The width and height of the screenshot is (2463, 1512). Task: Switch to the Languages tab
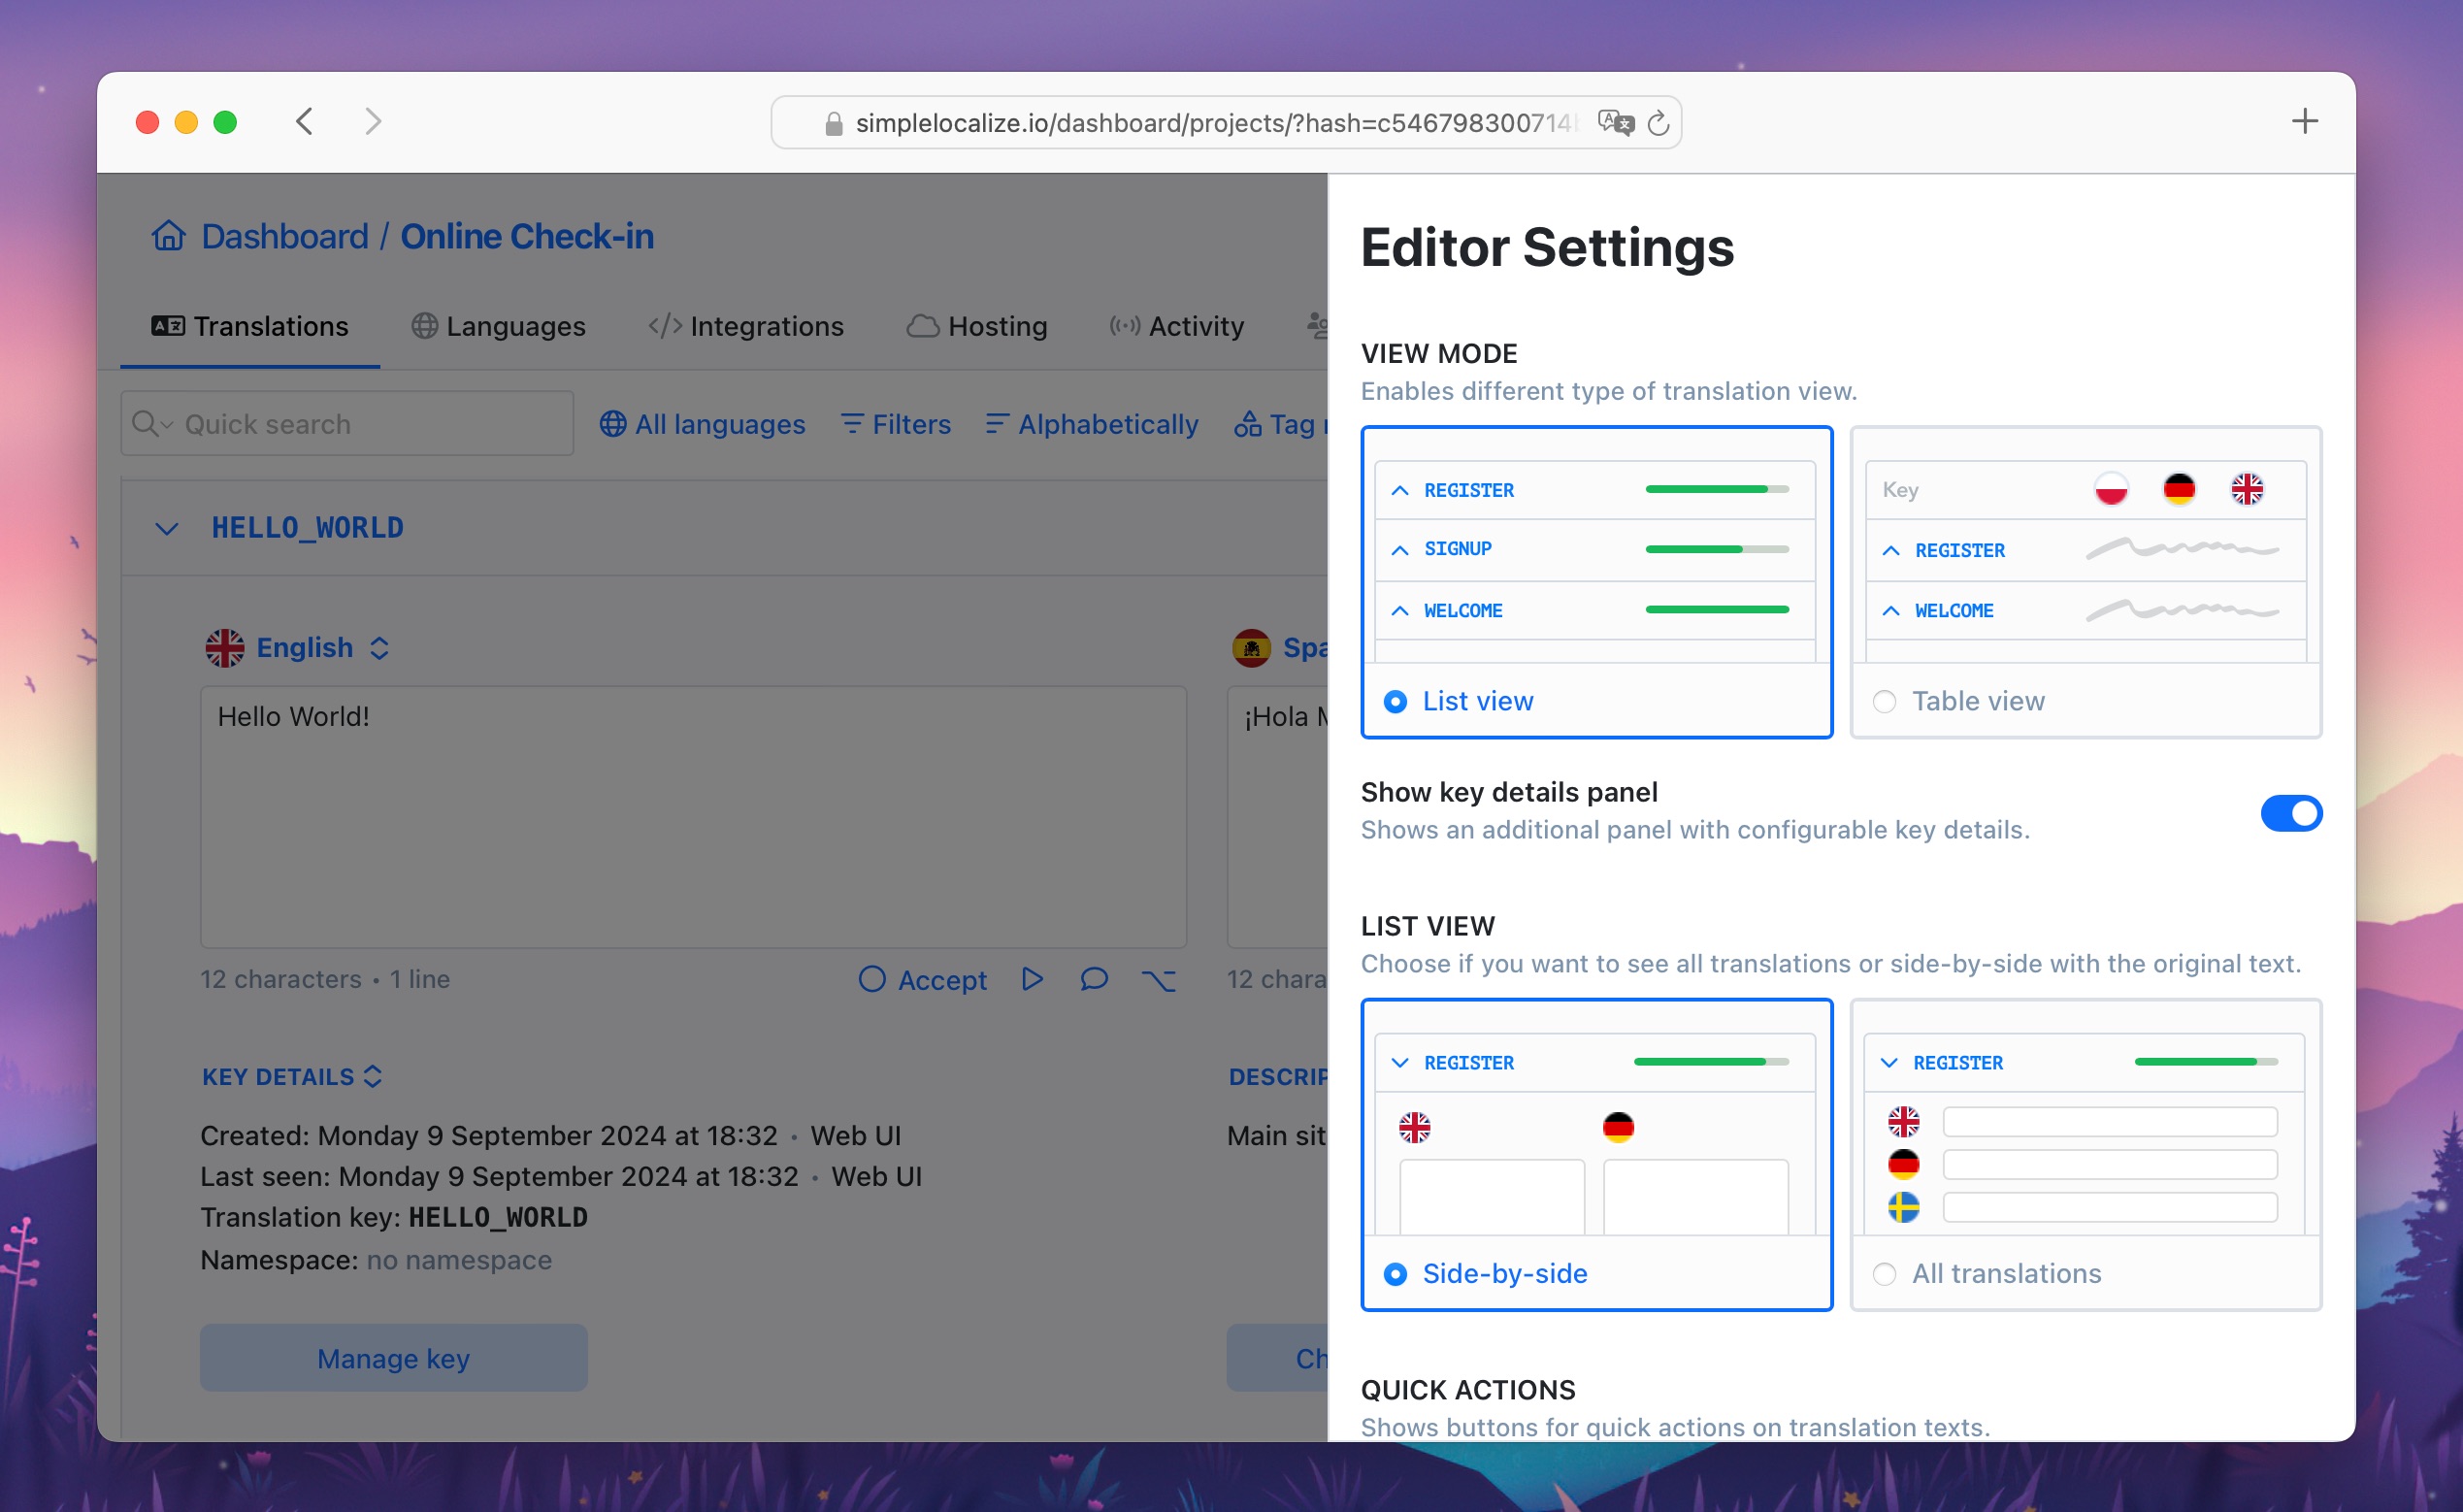[x=498, y=324]
